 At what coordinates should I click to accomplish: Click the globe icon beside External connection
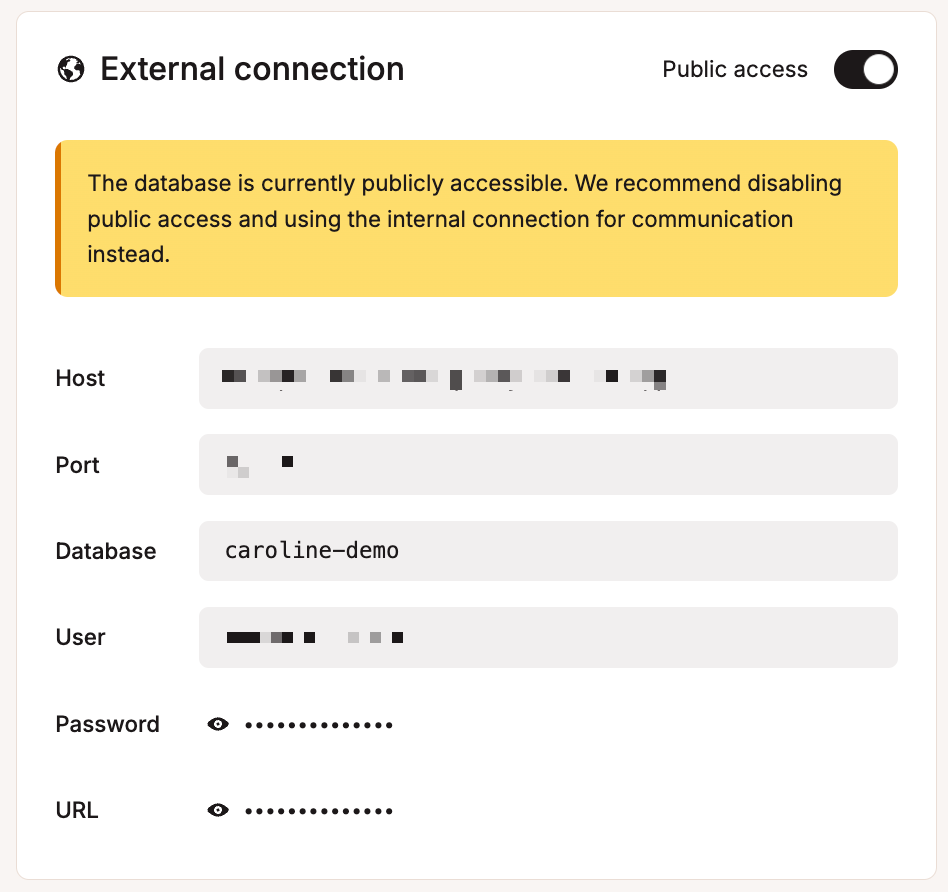[69, 69]
